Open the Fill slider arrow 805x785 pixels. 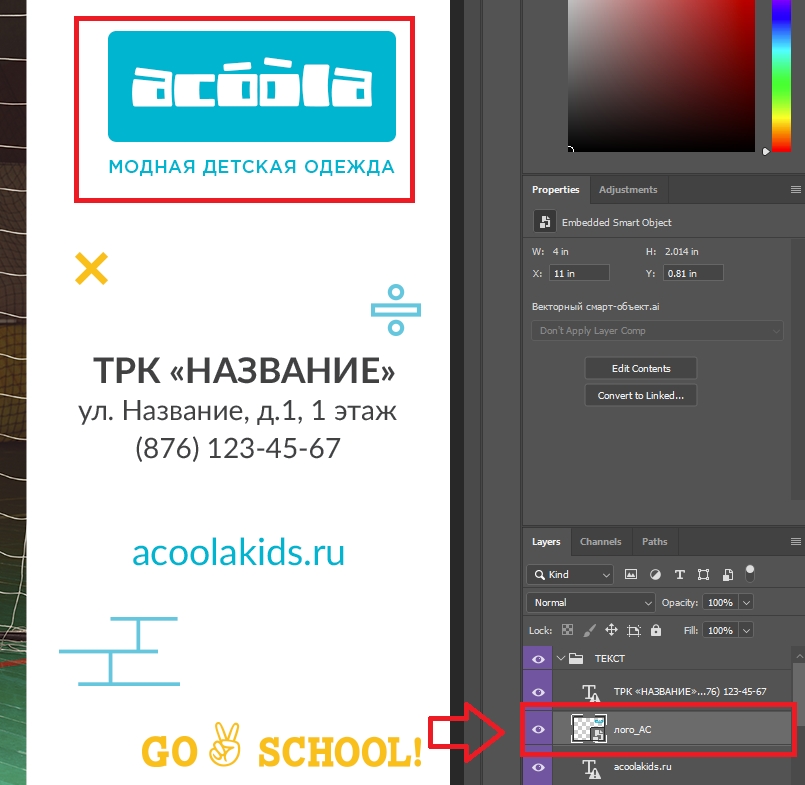[746, 630]
